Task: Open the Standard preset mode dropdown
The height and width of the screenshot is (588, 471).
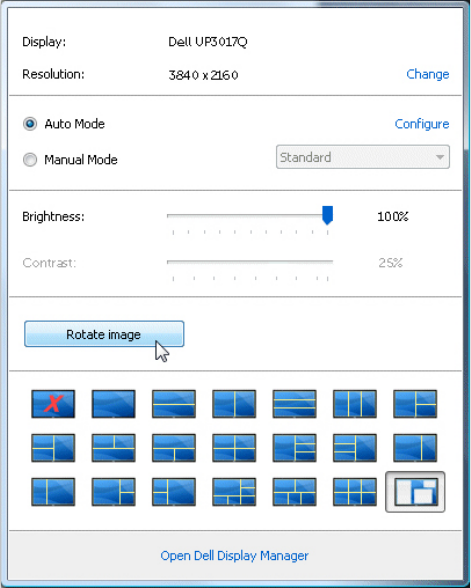Action: click(x=363, y=157)
